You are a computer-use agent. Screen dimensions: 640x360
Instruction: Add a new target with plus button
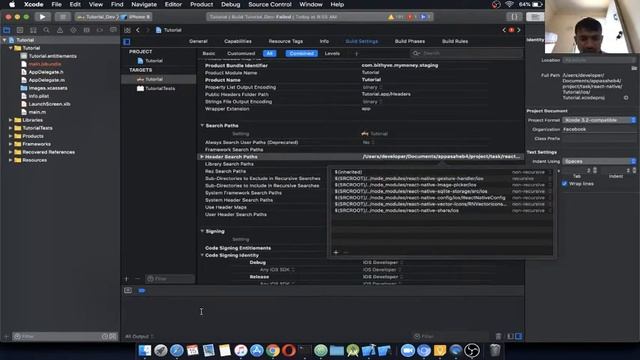pos(127,279)
